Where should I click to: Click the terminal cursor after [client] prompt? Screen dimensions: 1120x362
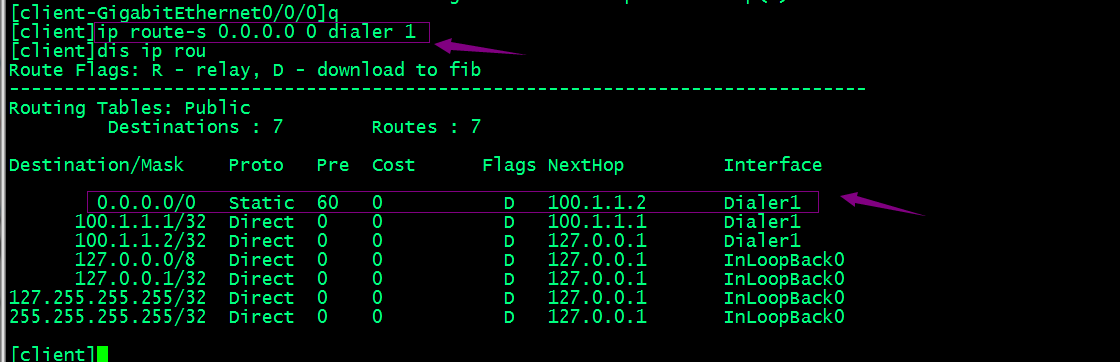102,354
